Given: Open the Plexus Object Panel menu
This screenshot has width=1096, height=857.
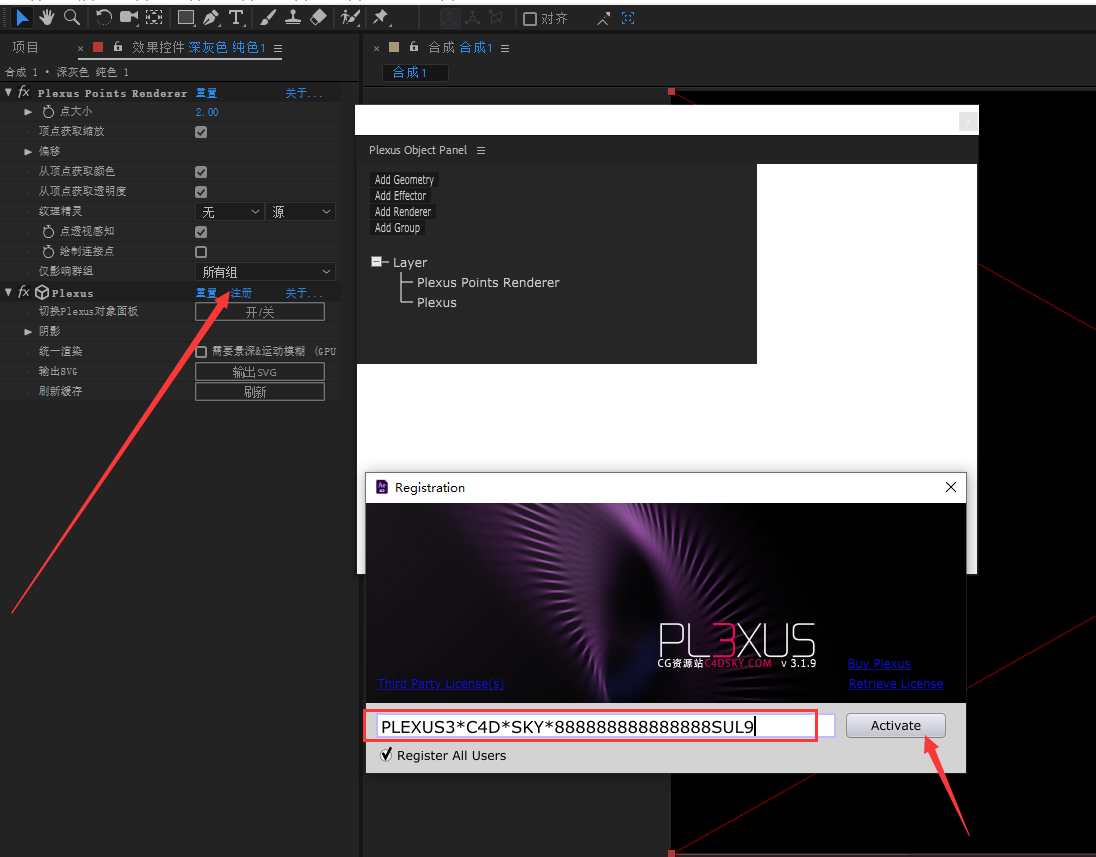Looking at the screenshot, I should [481, 150].
